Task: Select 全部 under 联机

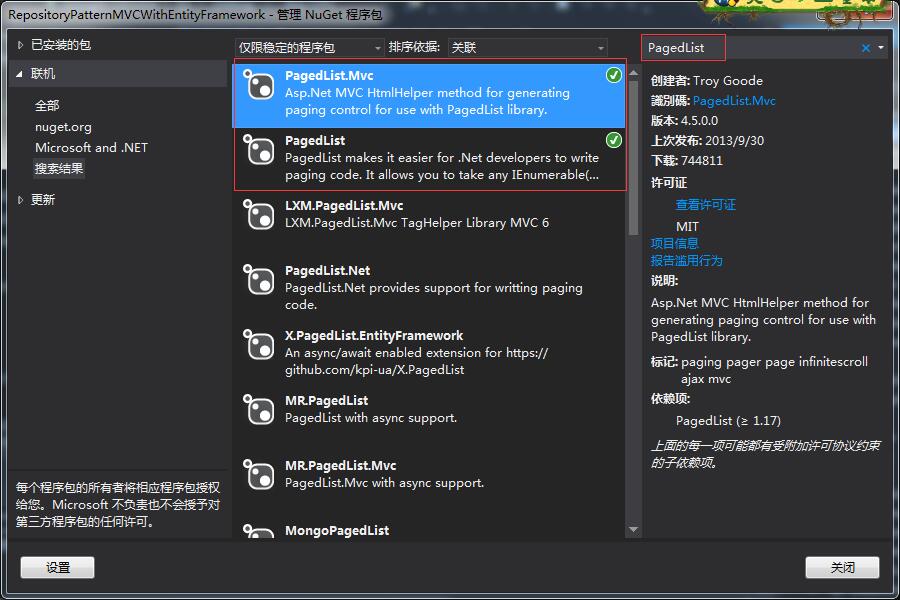Action: click(47, 106)
